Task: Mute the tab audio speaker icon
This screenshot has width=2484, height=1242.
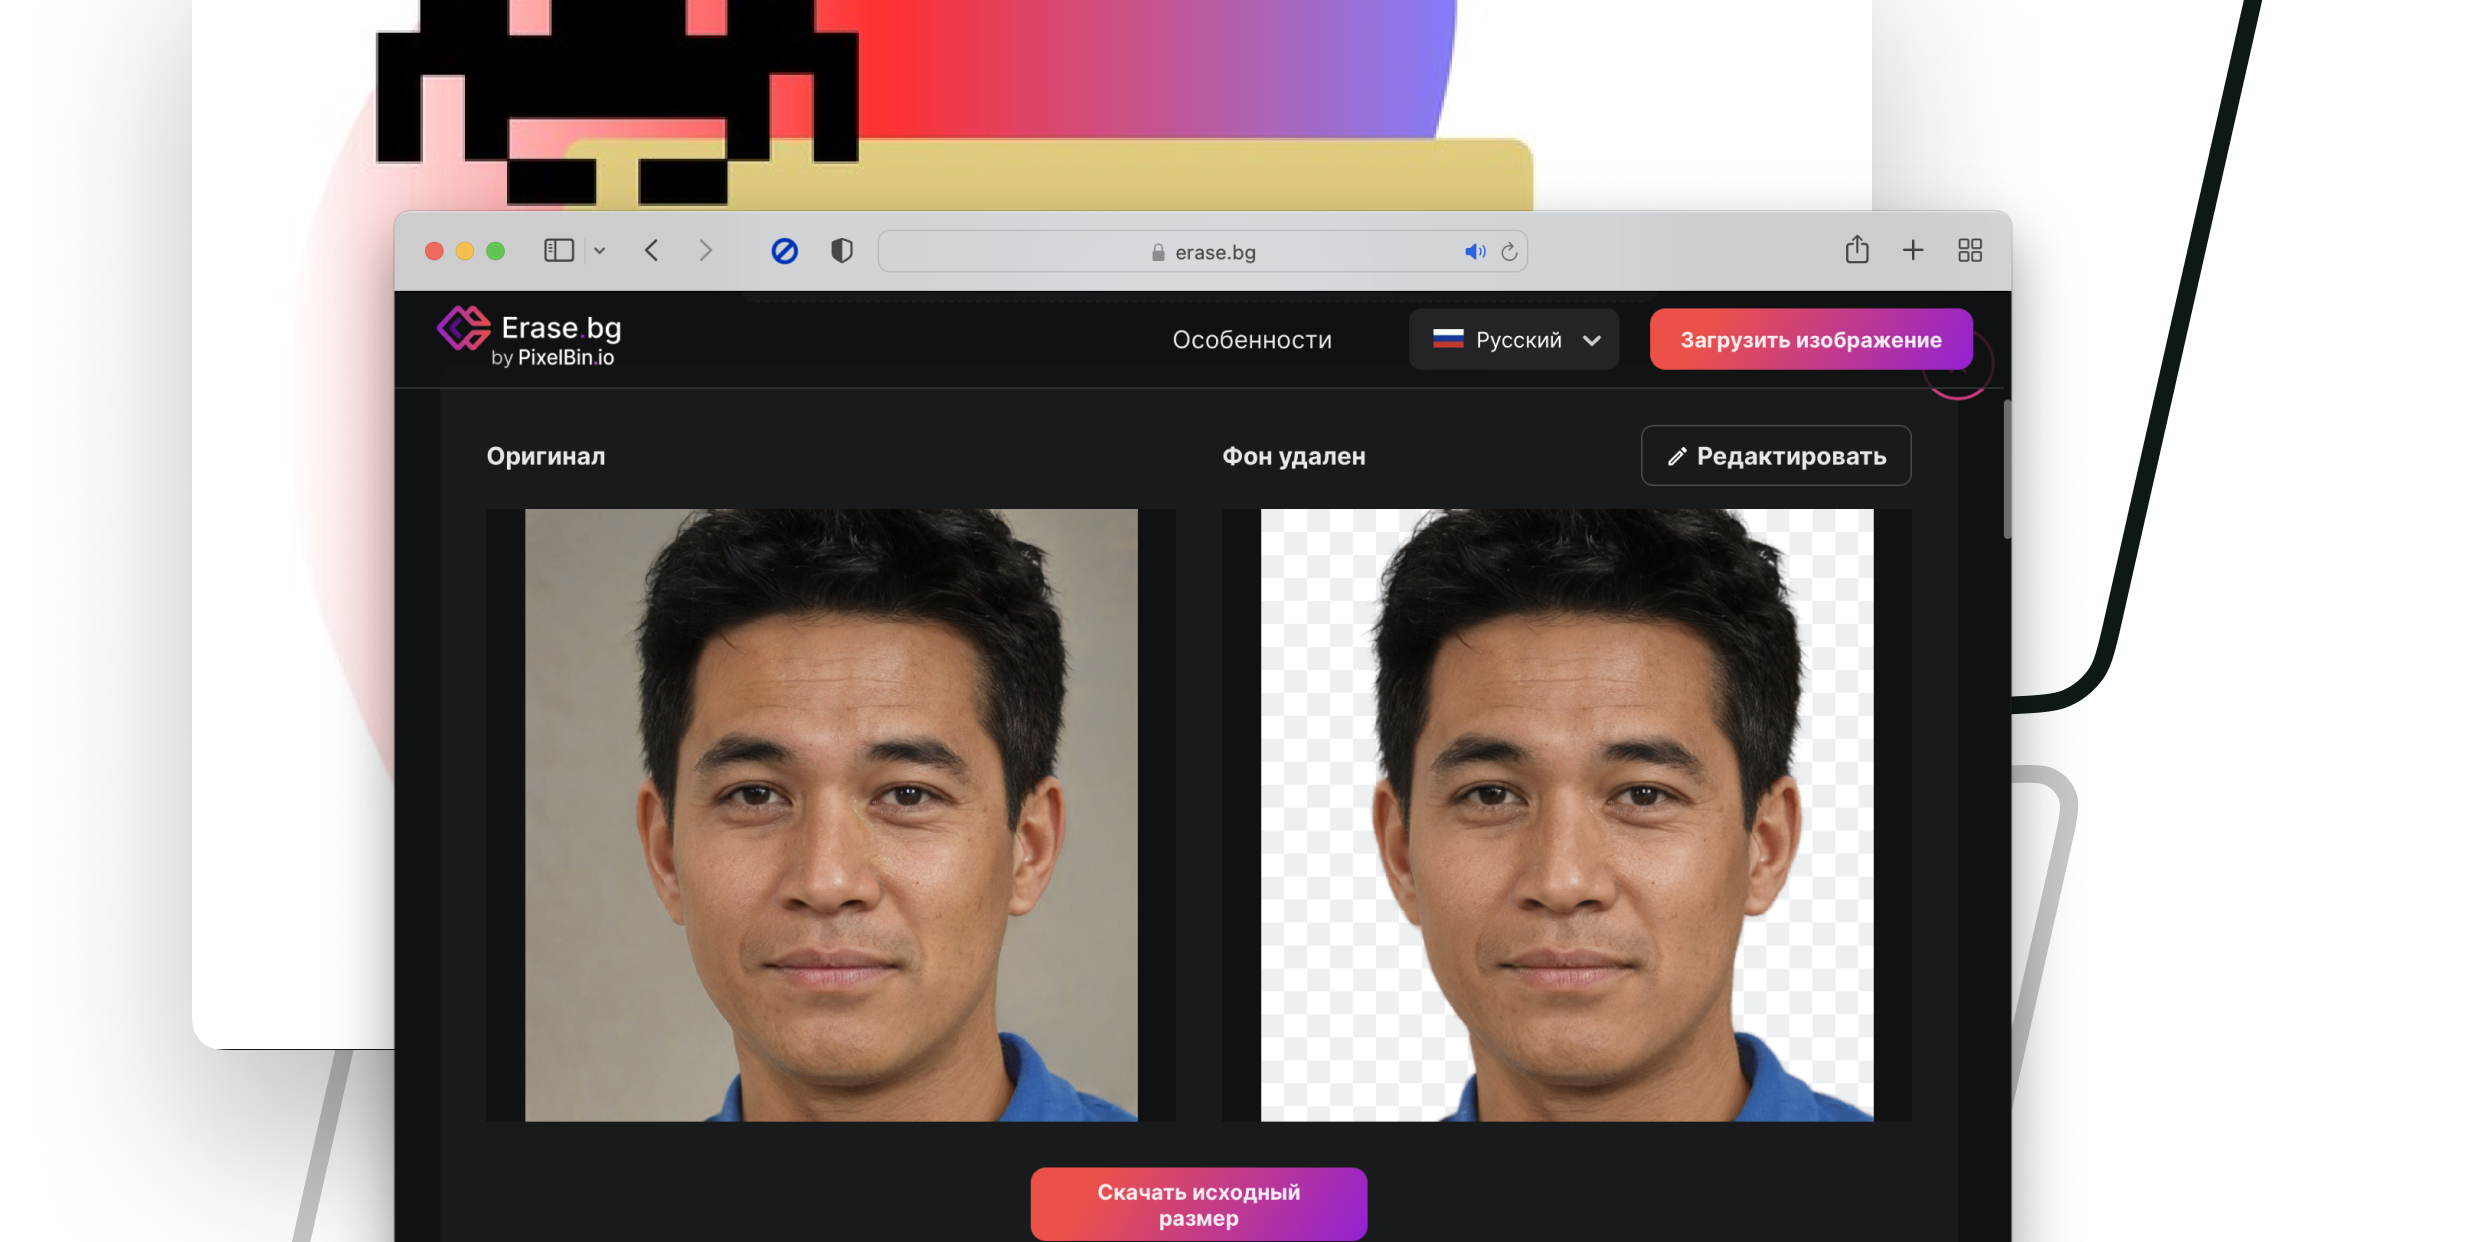Action: [x=1475, y=252]
